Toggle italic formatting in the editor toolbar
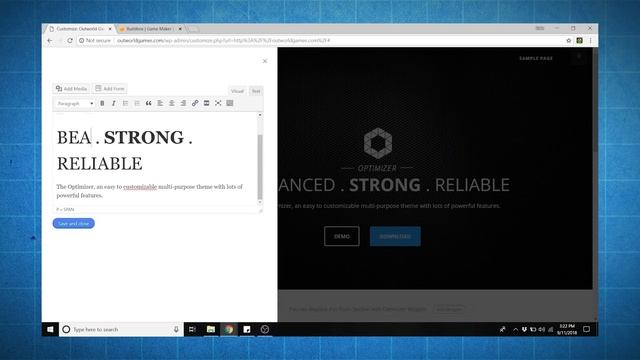 113,103
